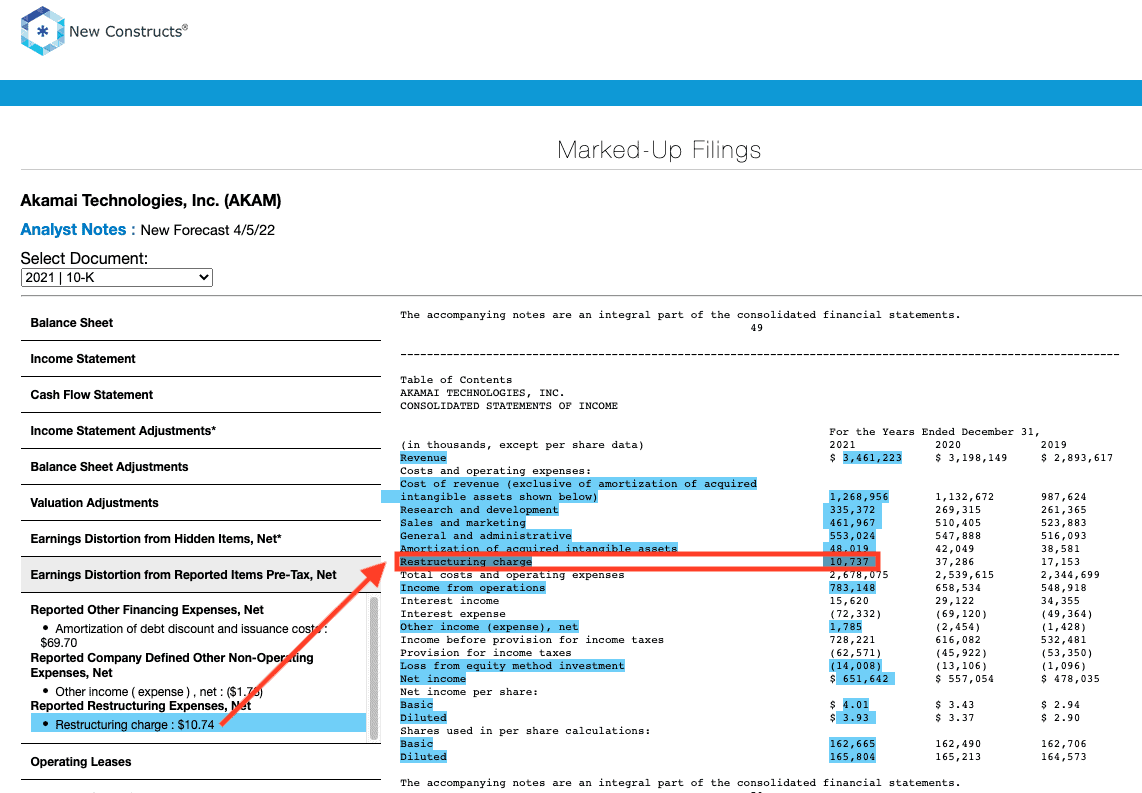This screenshot has height=793, width=1142.
Task: Click highlighted Revenue line item
Action: [423, 458]
